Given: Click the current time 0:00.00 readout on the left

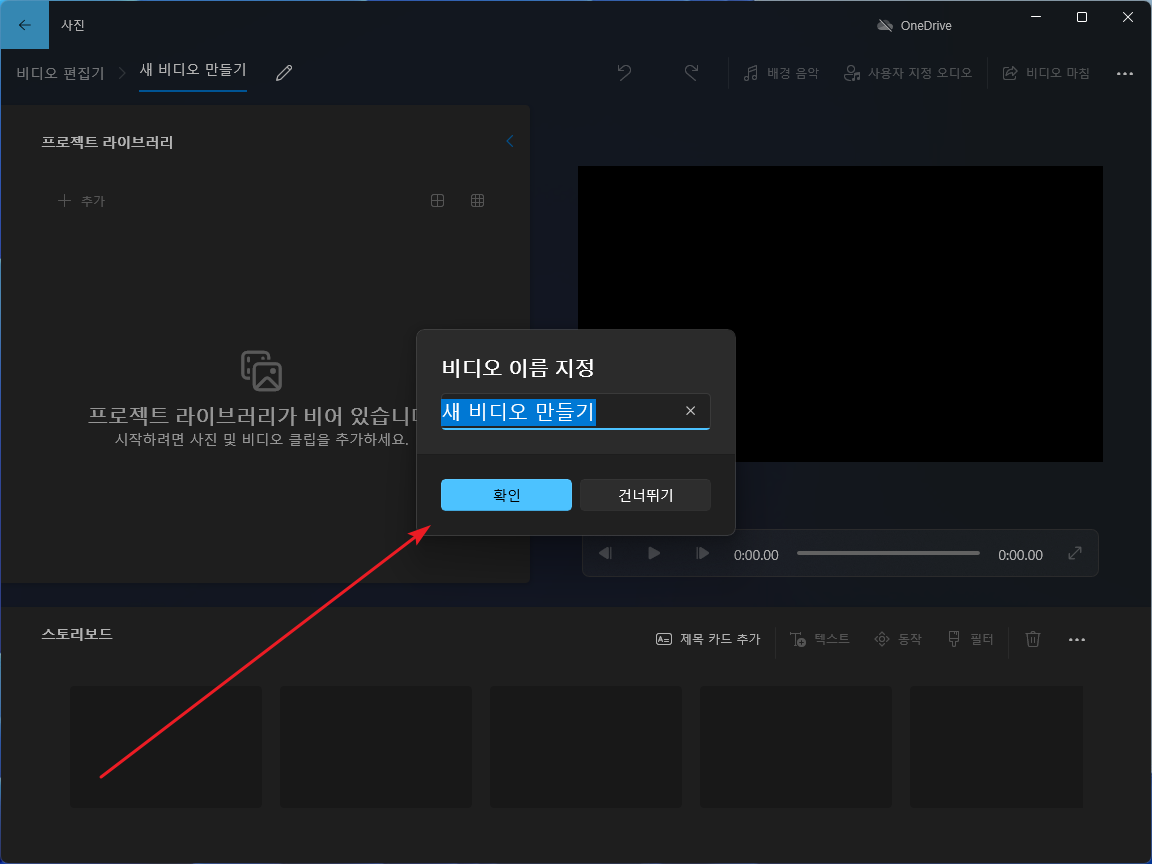Looking at the screenshot, I should point(756,555).
